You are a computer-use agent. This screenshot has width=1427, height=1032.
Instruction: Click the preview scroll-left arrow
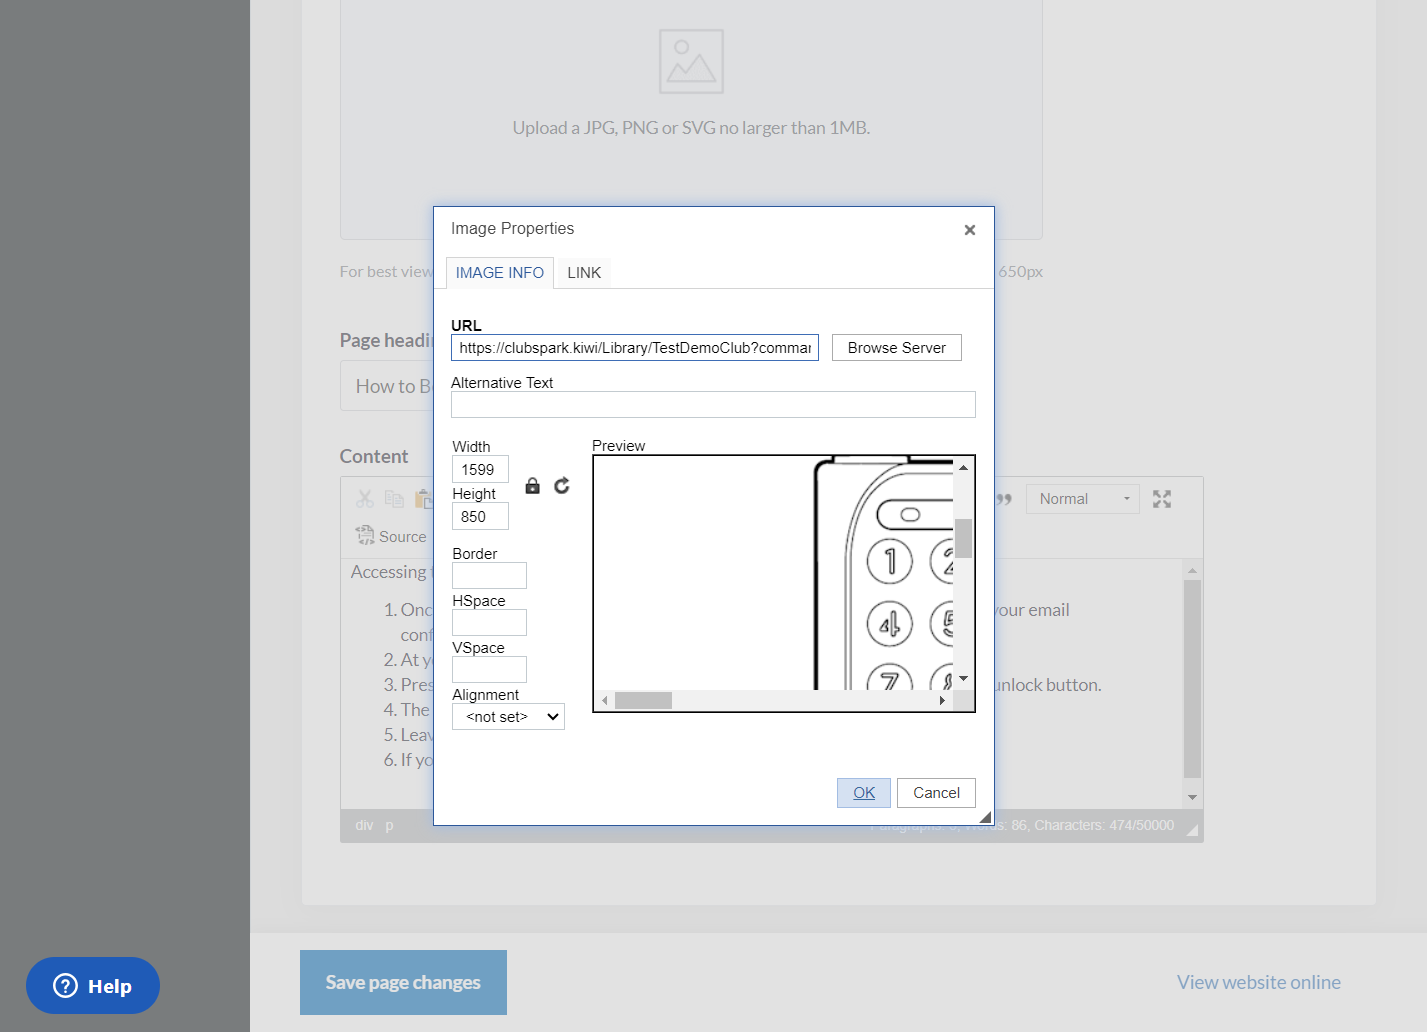604,700
